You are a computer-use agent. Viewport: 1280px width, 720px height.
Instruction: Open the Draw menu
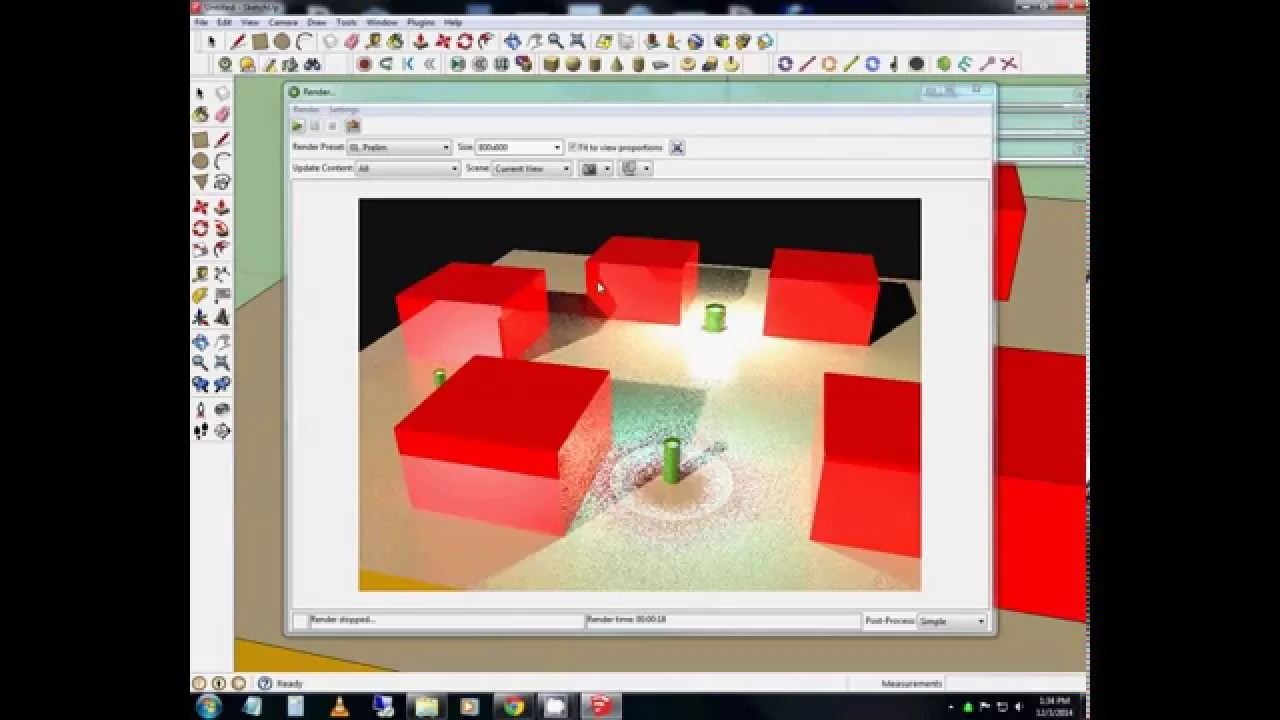(x=317, y=22)
